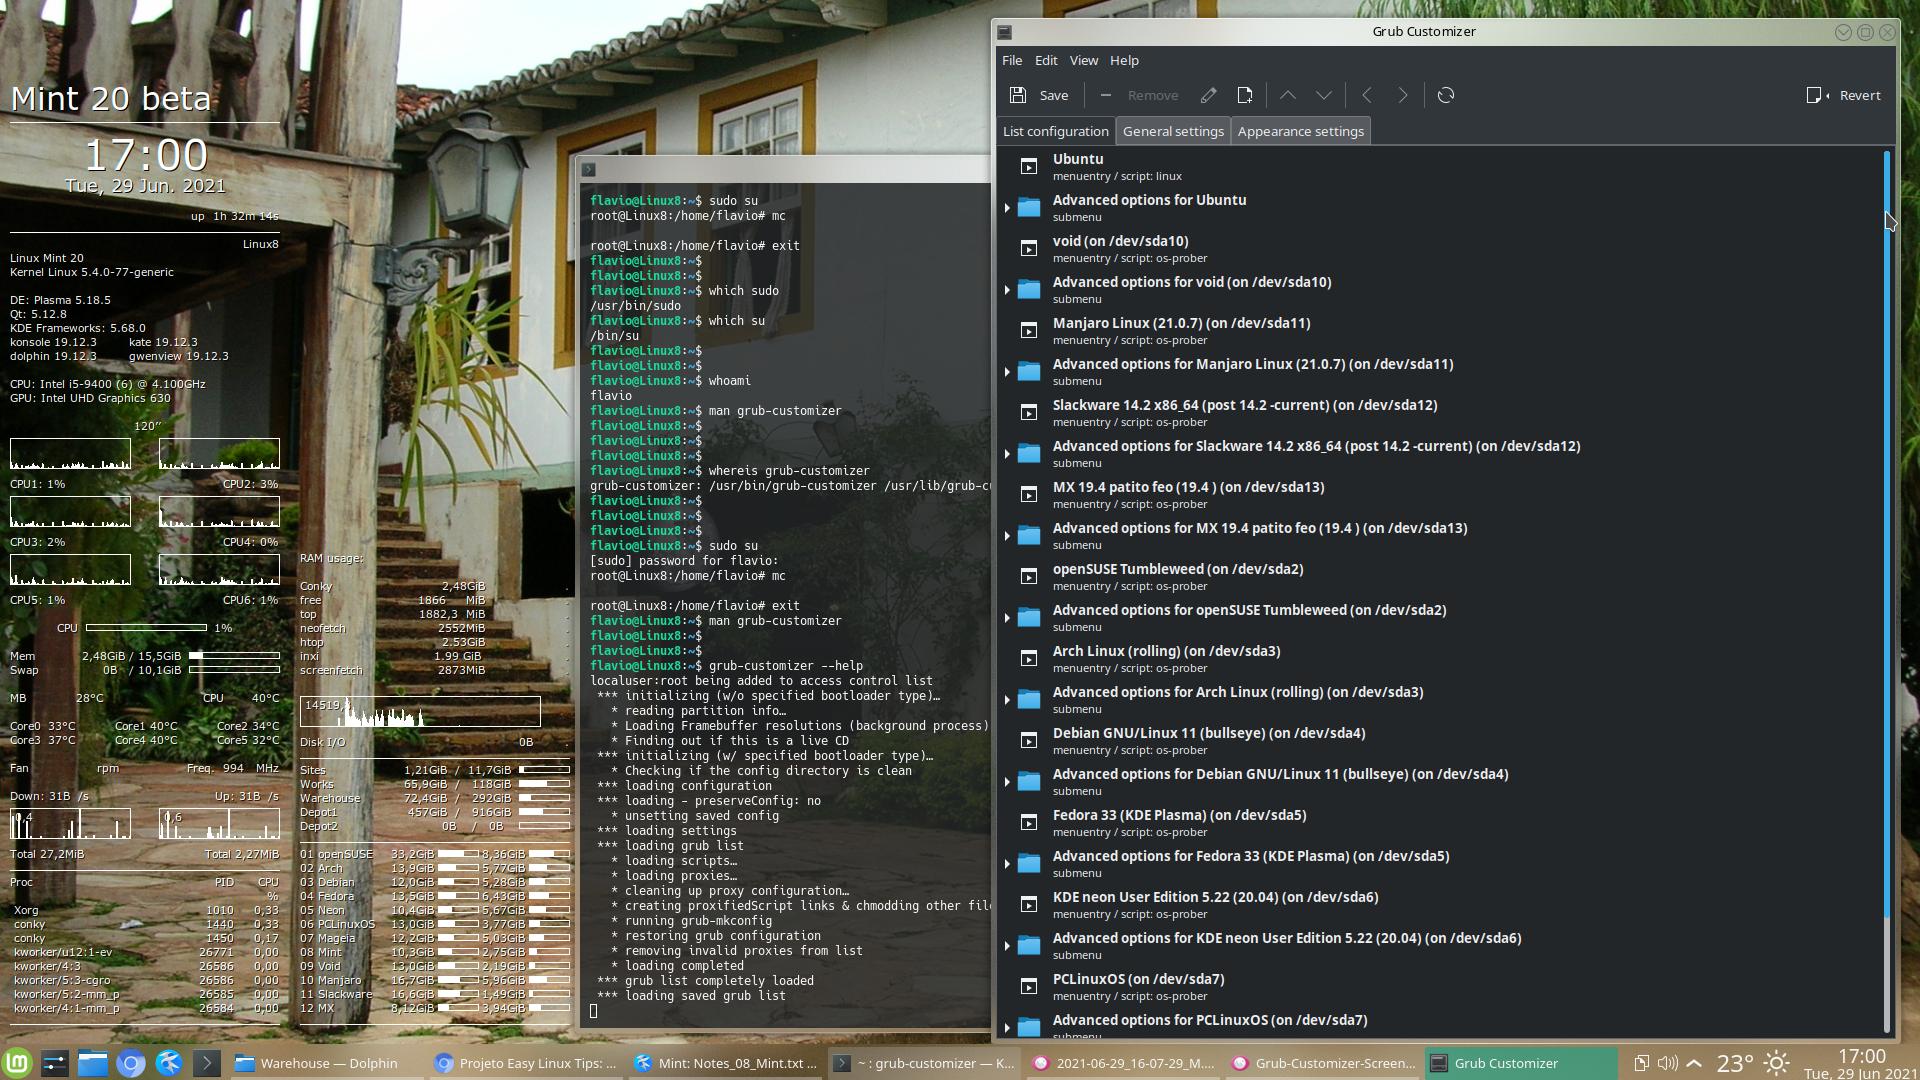Open the Linux Mint start menu
1920x1080 pixels.
(17, 1063)
